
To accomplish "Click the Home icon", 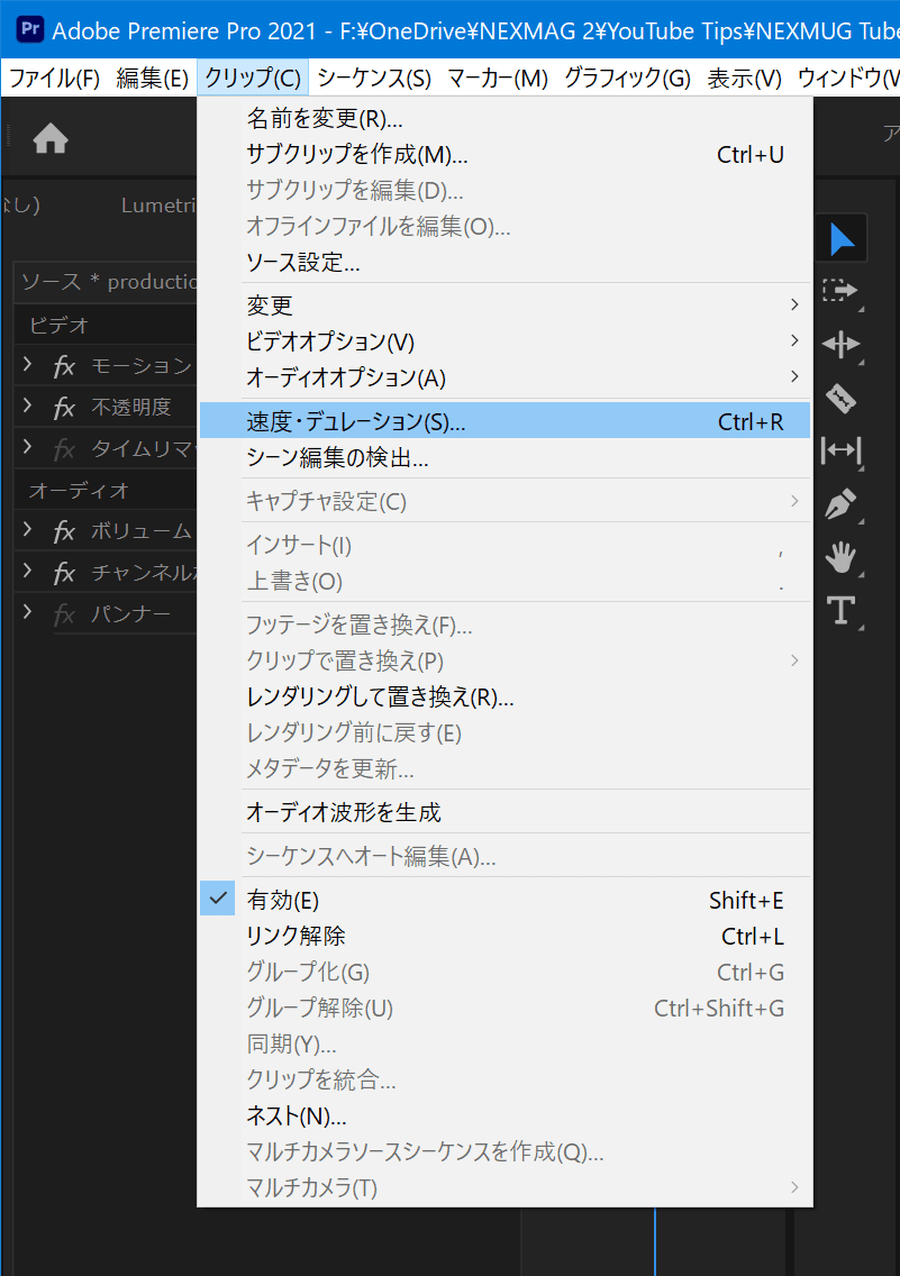I will (50, 140).
